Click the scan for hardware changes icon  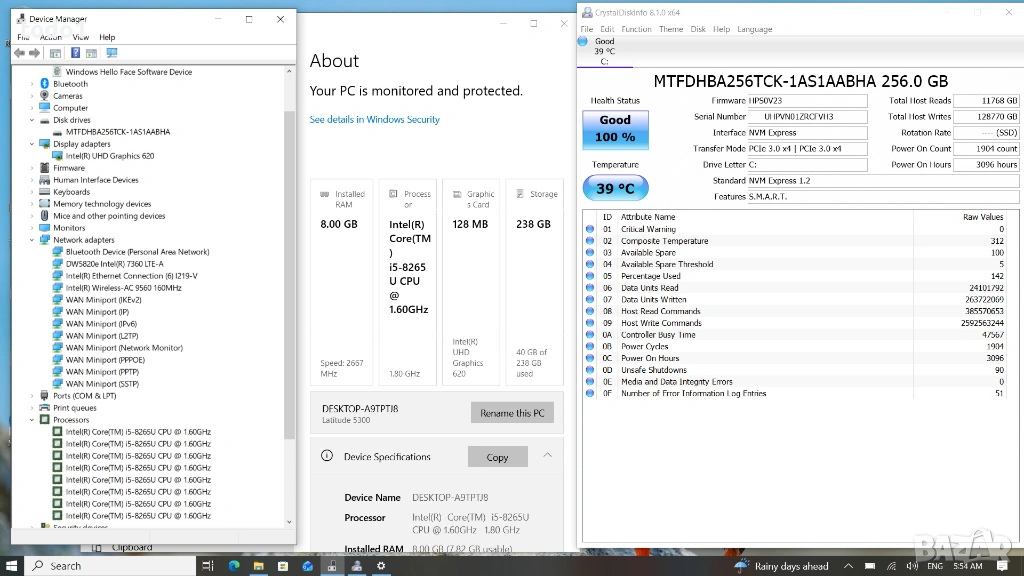pyautogui.click(x=111, y=53)
